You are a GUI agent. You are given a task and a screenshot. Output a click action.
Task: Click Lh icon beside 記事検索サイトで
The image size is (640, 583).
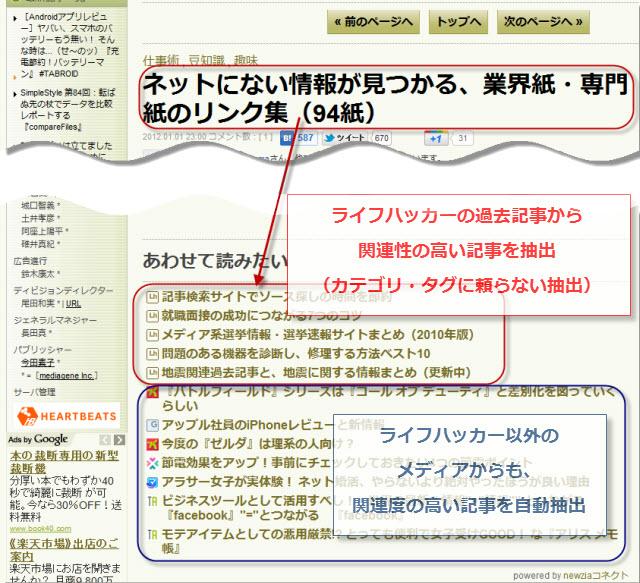tap(152, 297)
